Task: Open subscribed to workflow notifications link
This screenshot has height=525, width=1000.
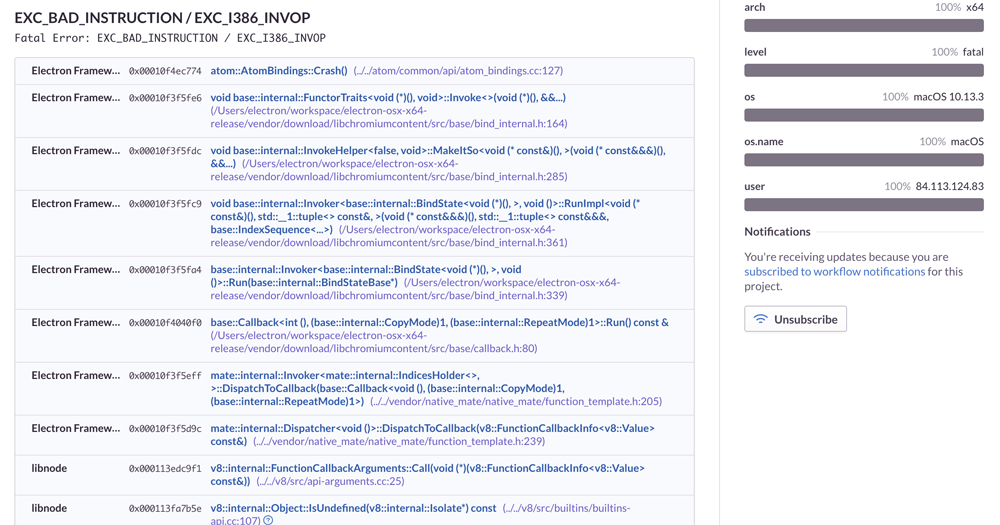Action: tap(834, 271)
